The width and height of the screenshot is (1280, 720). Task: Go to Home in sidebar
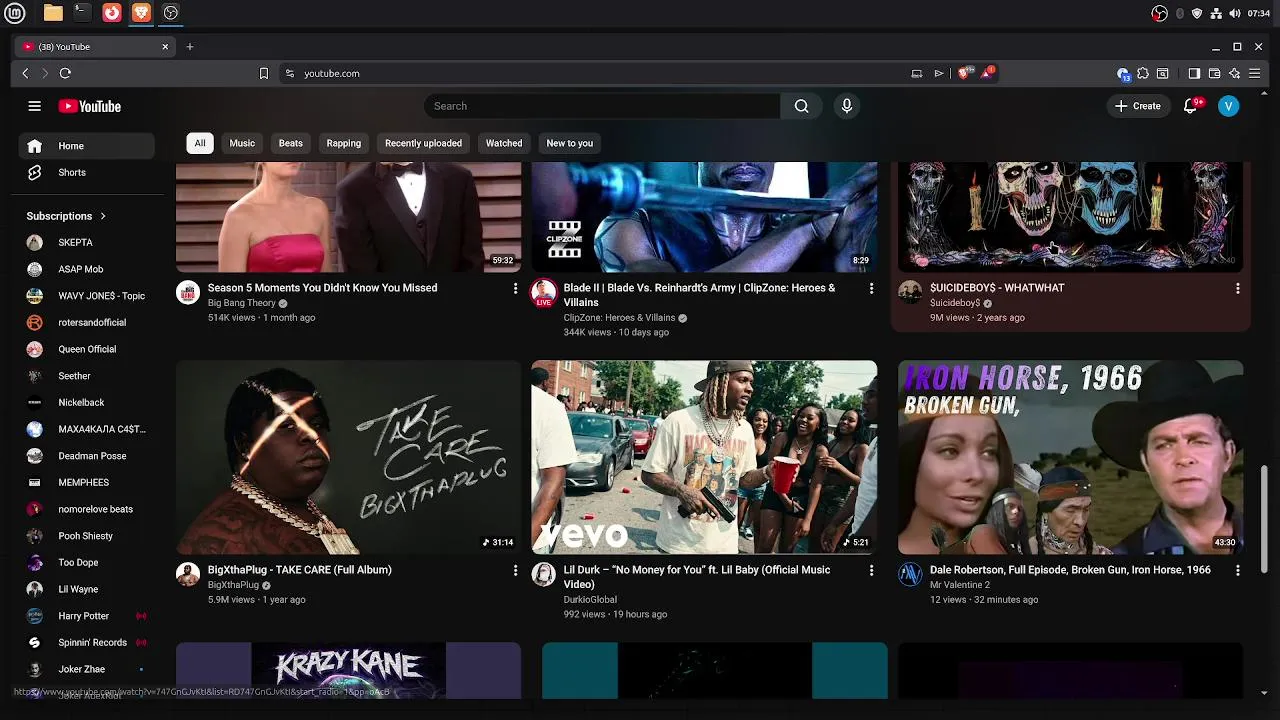86,146
